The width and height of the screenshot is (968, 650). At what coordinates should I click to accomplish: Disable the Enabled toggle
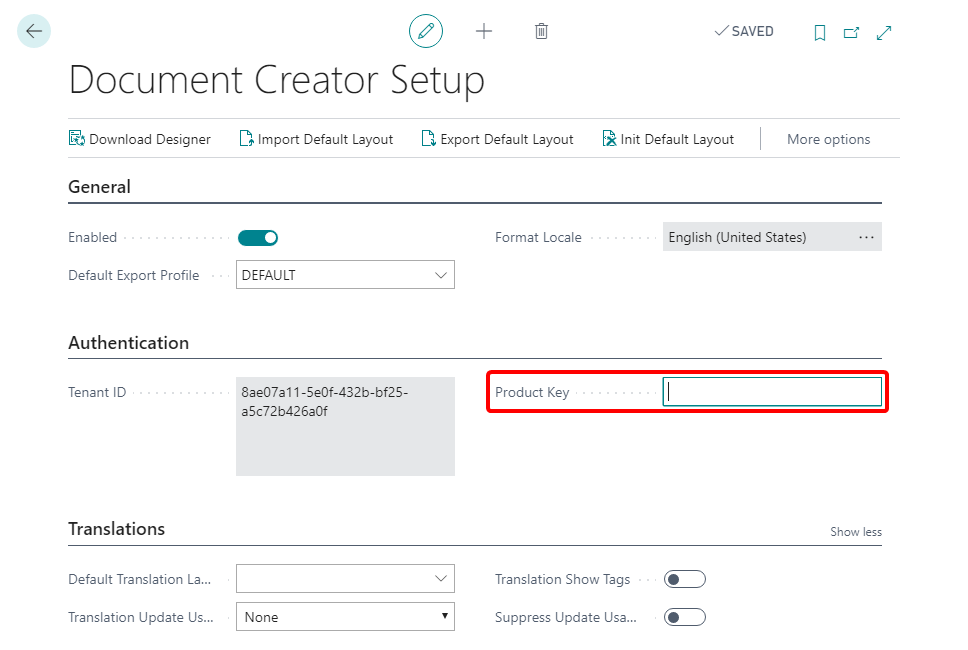tap(258, 238)
